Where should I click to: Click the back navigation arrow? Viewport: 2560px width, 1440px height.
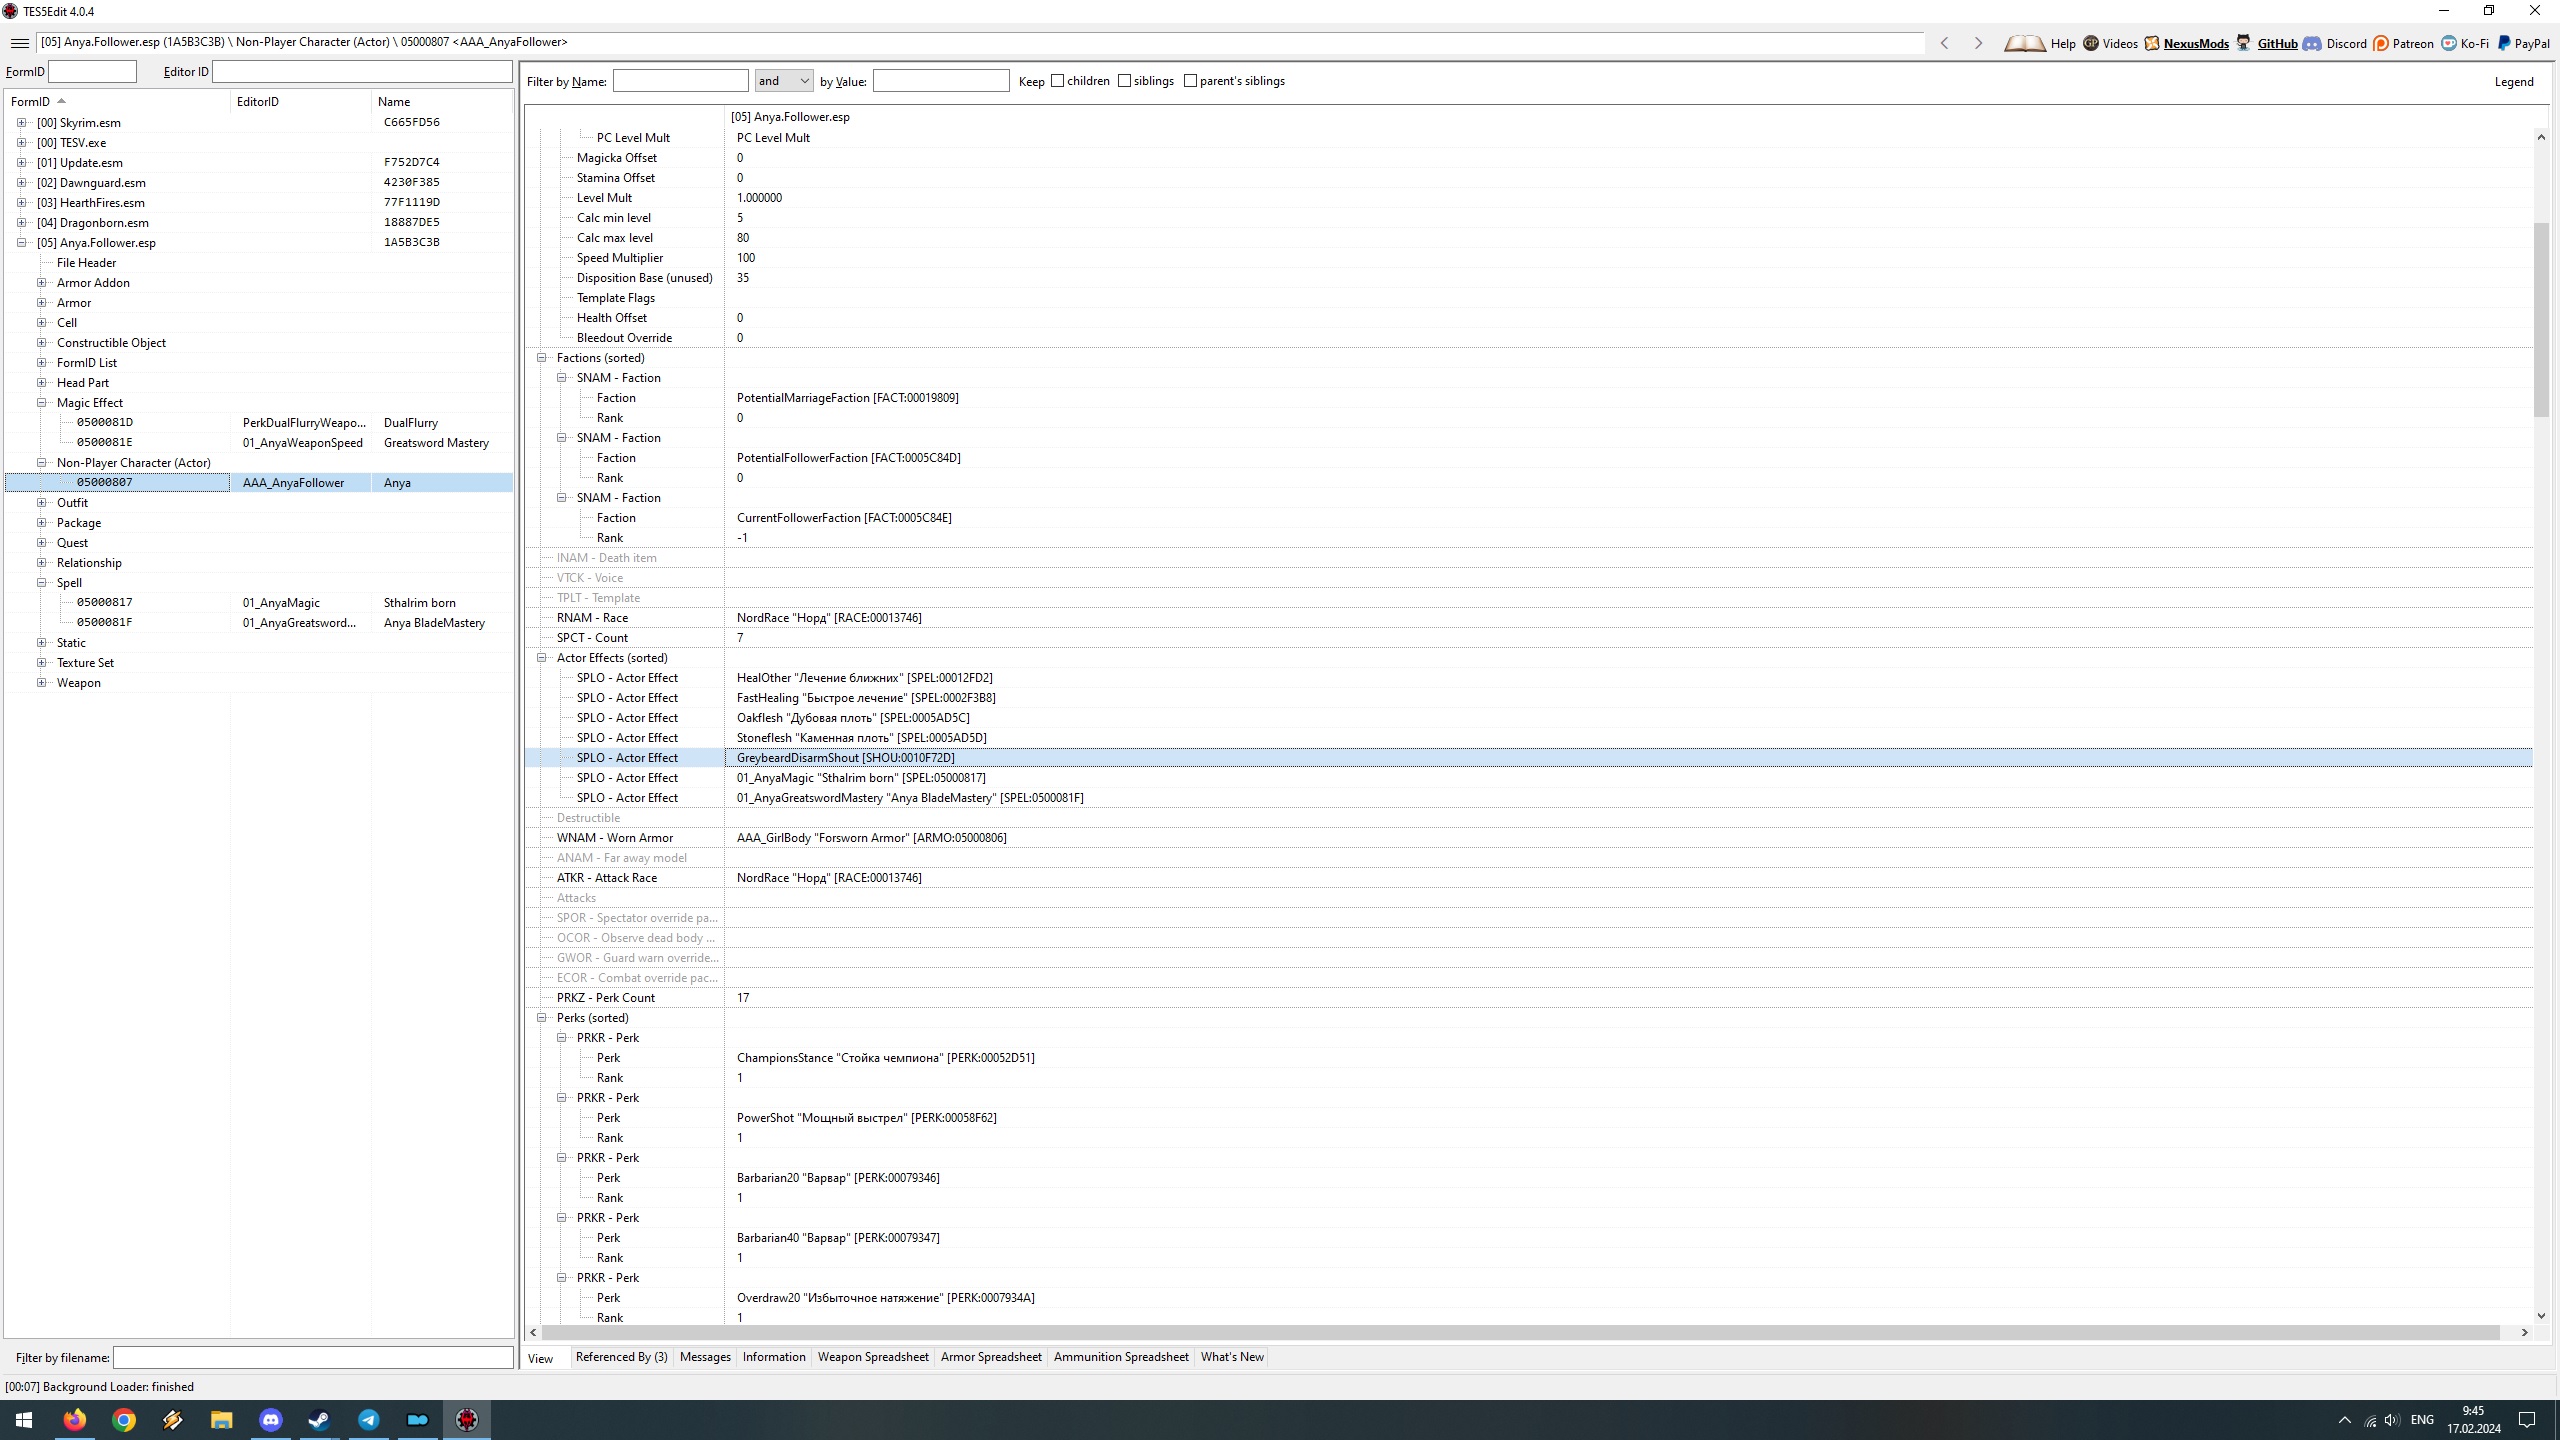(1944, 43)
